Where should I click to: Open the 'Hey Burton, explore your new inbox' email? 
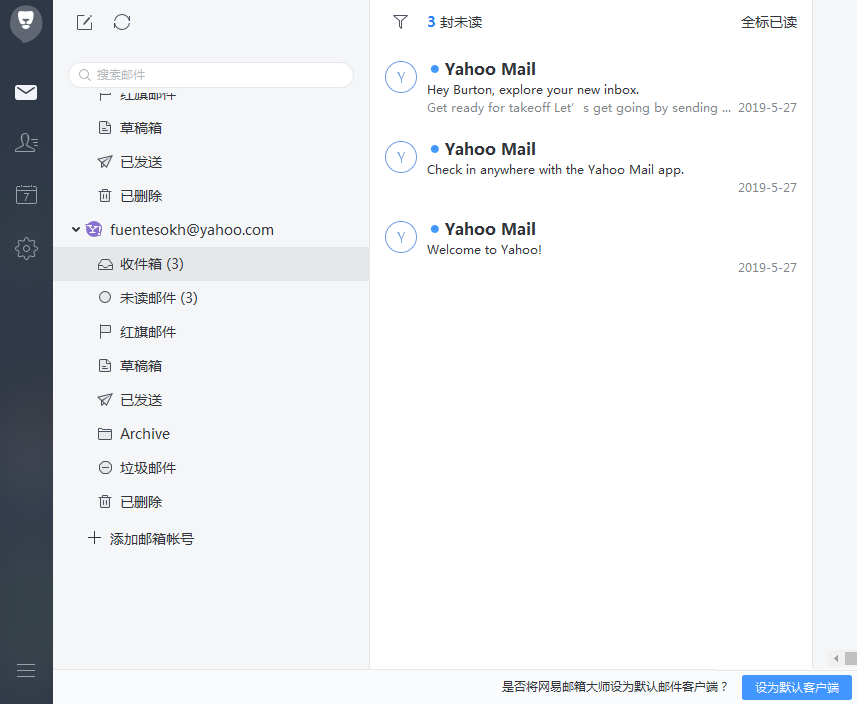click(x=591, y=87)
